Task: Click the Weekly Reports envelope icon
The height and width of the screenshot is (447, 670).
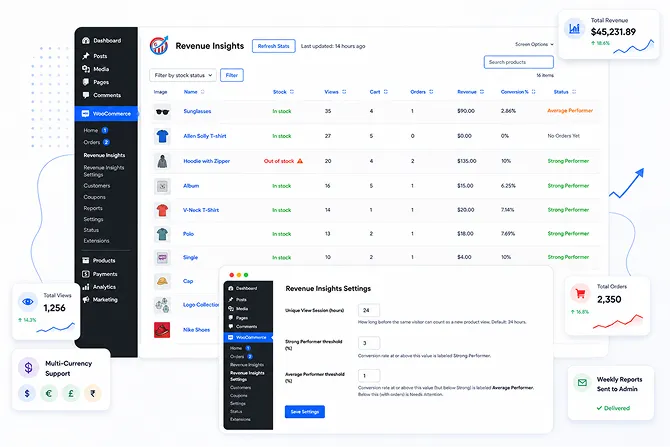Action: click(x=582, y=382)
